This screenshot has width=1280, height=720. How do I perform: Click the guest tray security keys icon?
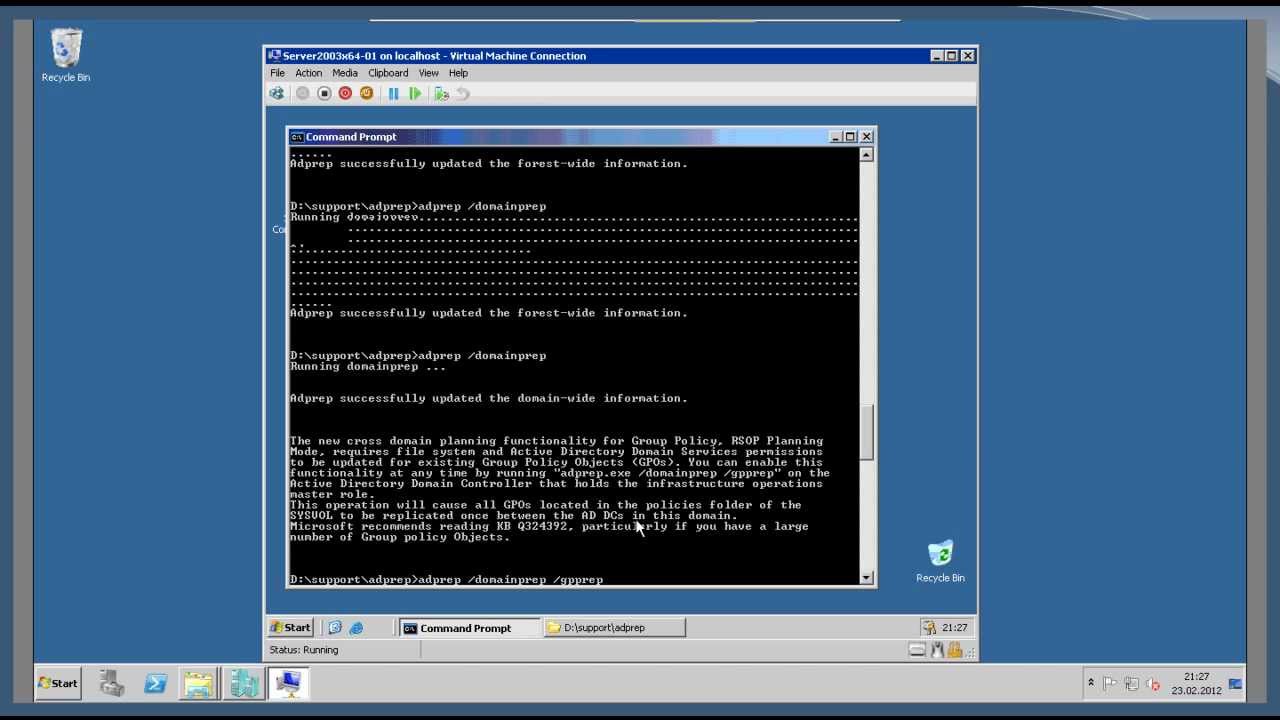click(x=930, y=628)
